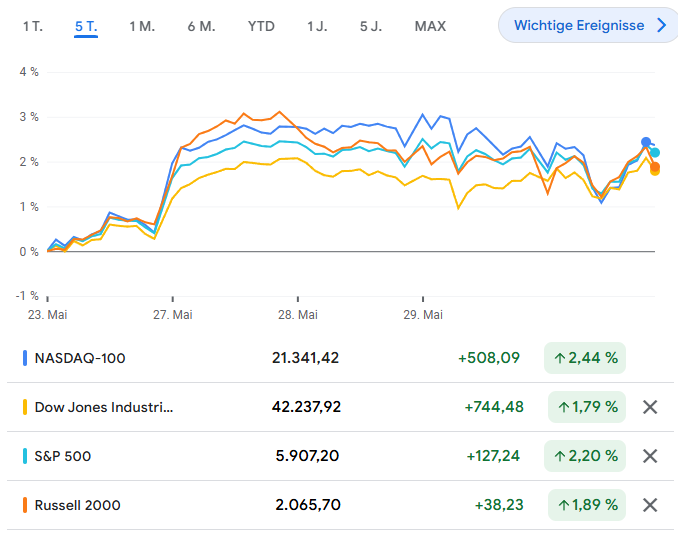Switch chart to 1 M. range
This screenshot has height=535, width=678.
tap(142, 26)
